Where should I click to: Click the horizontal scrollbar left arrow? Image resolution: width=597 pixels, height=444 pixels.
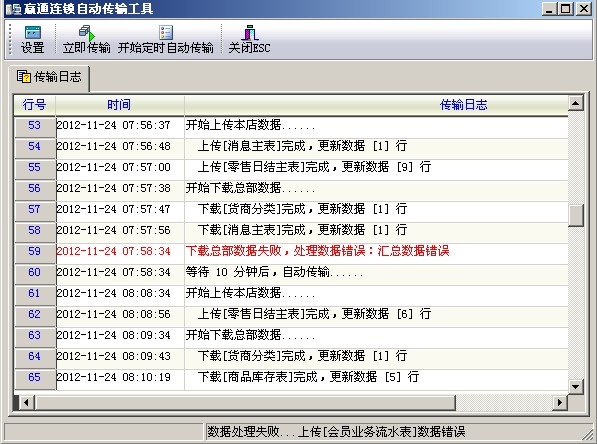click(x=25, y=402)
